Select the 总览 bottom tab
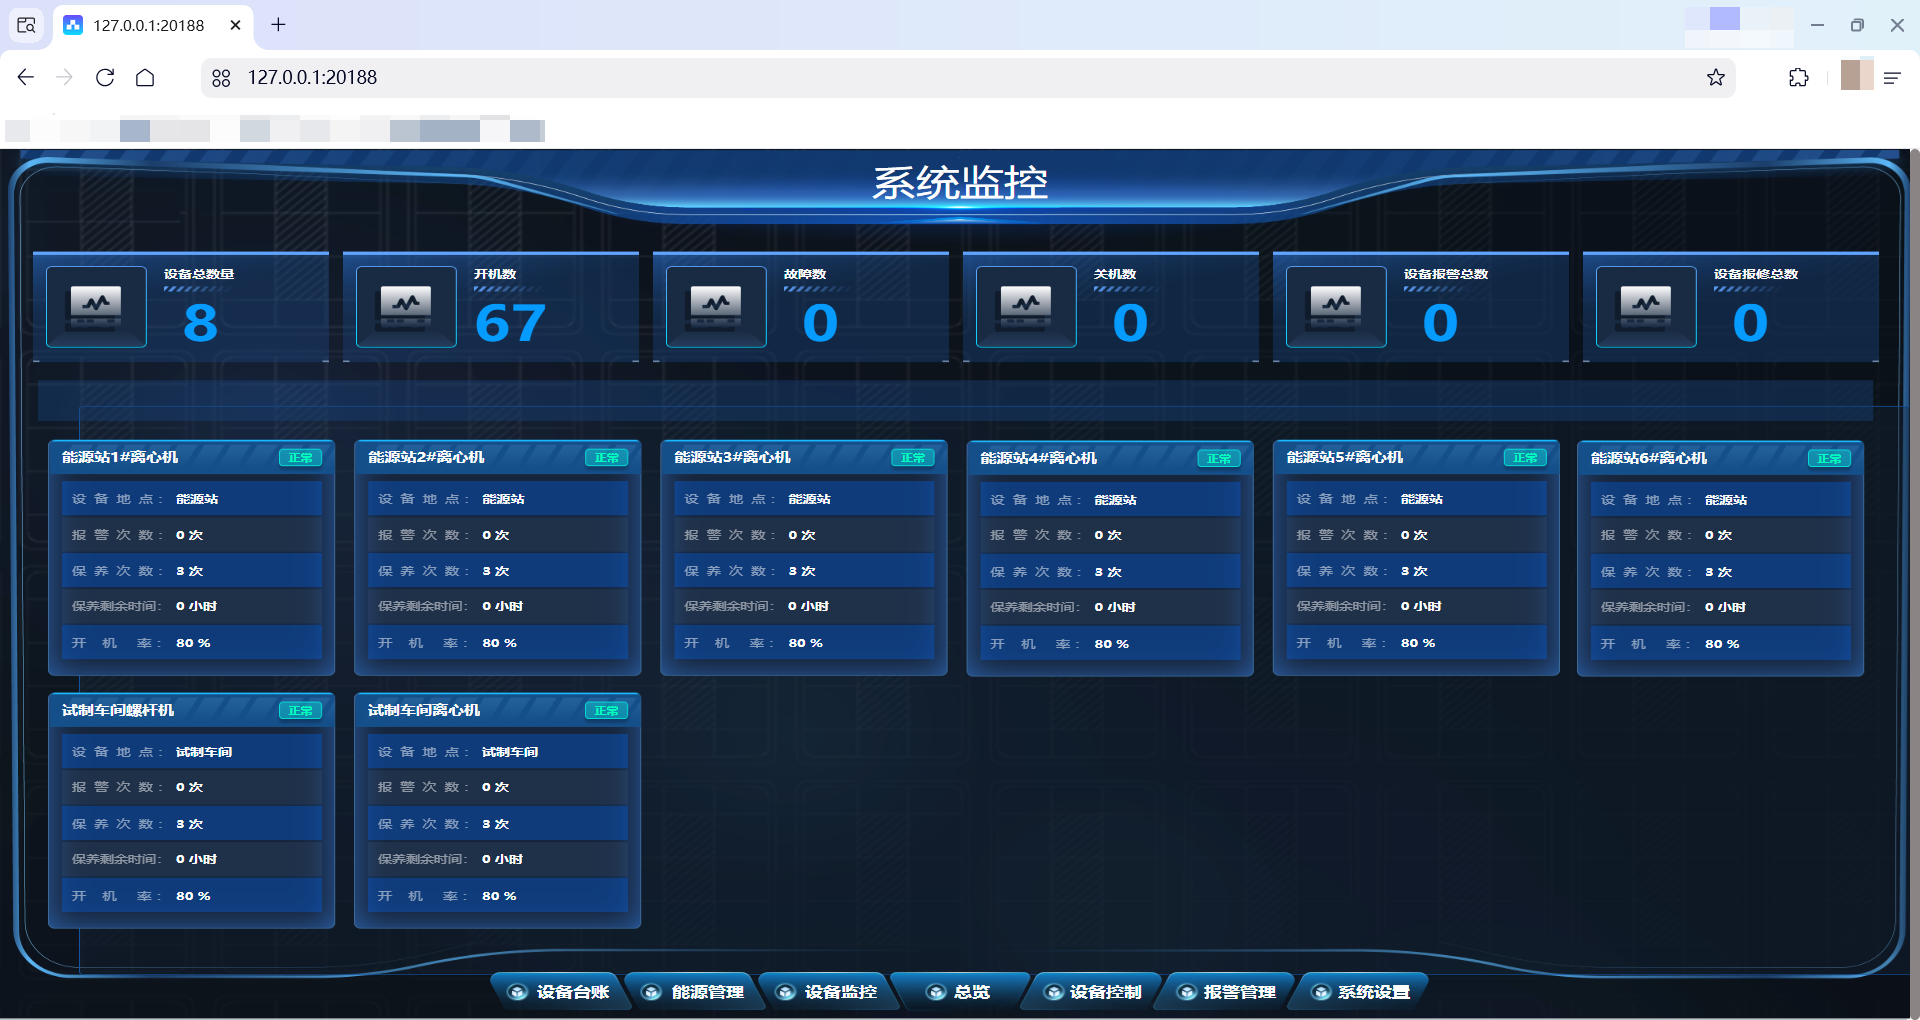The image size is (1920, 1020). coord(960,992)
